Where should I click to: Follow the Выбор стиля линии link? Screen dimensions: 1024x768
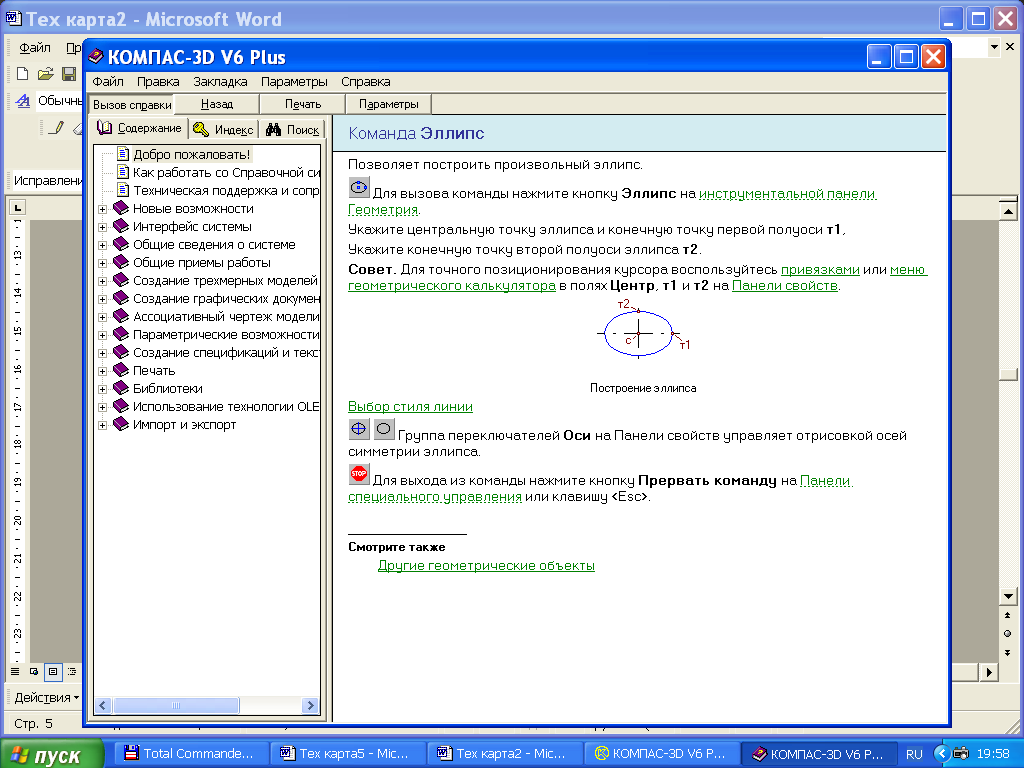point(410,406)
